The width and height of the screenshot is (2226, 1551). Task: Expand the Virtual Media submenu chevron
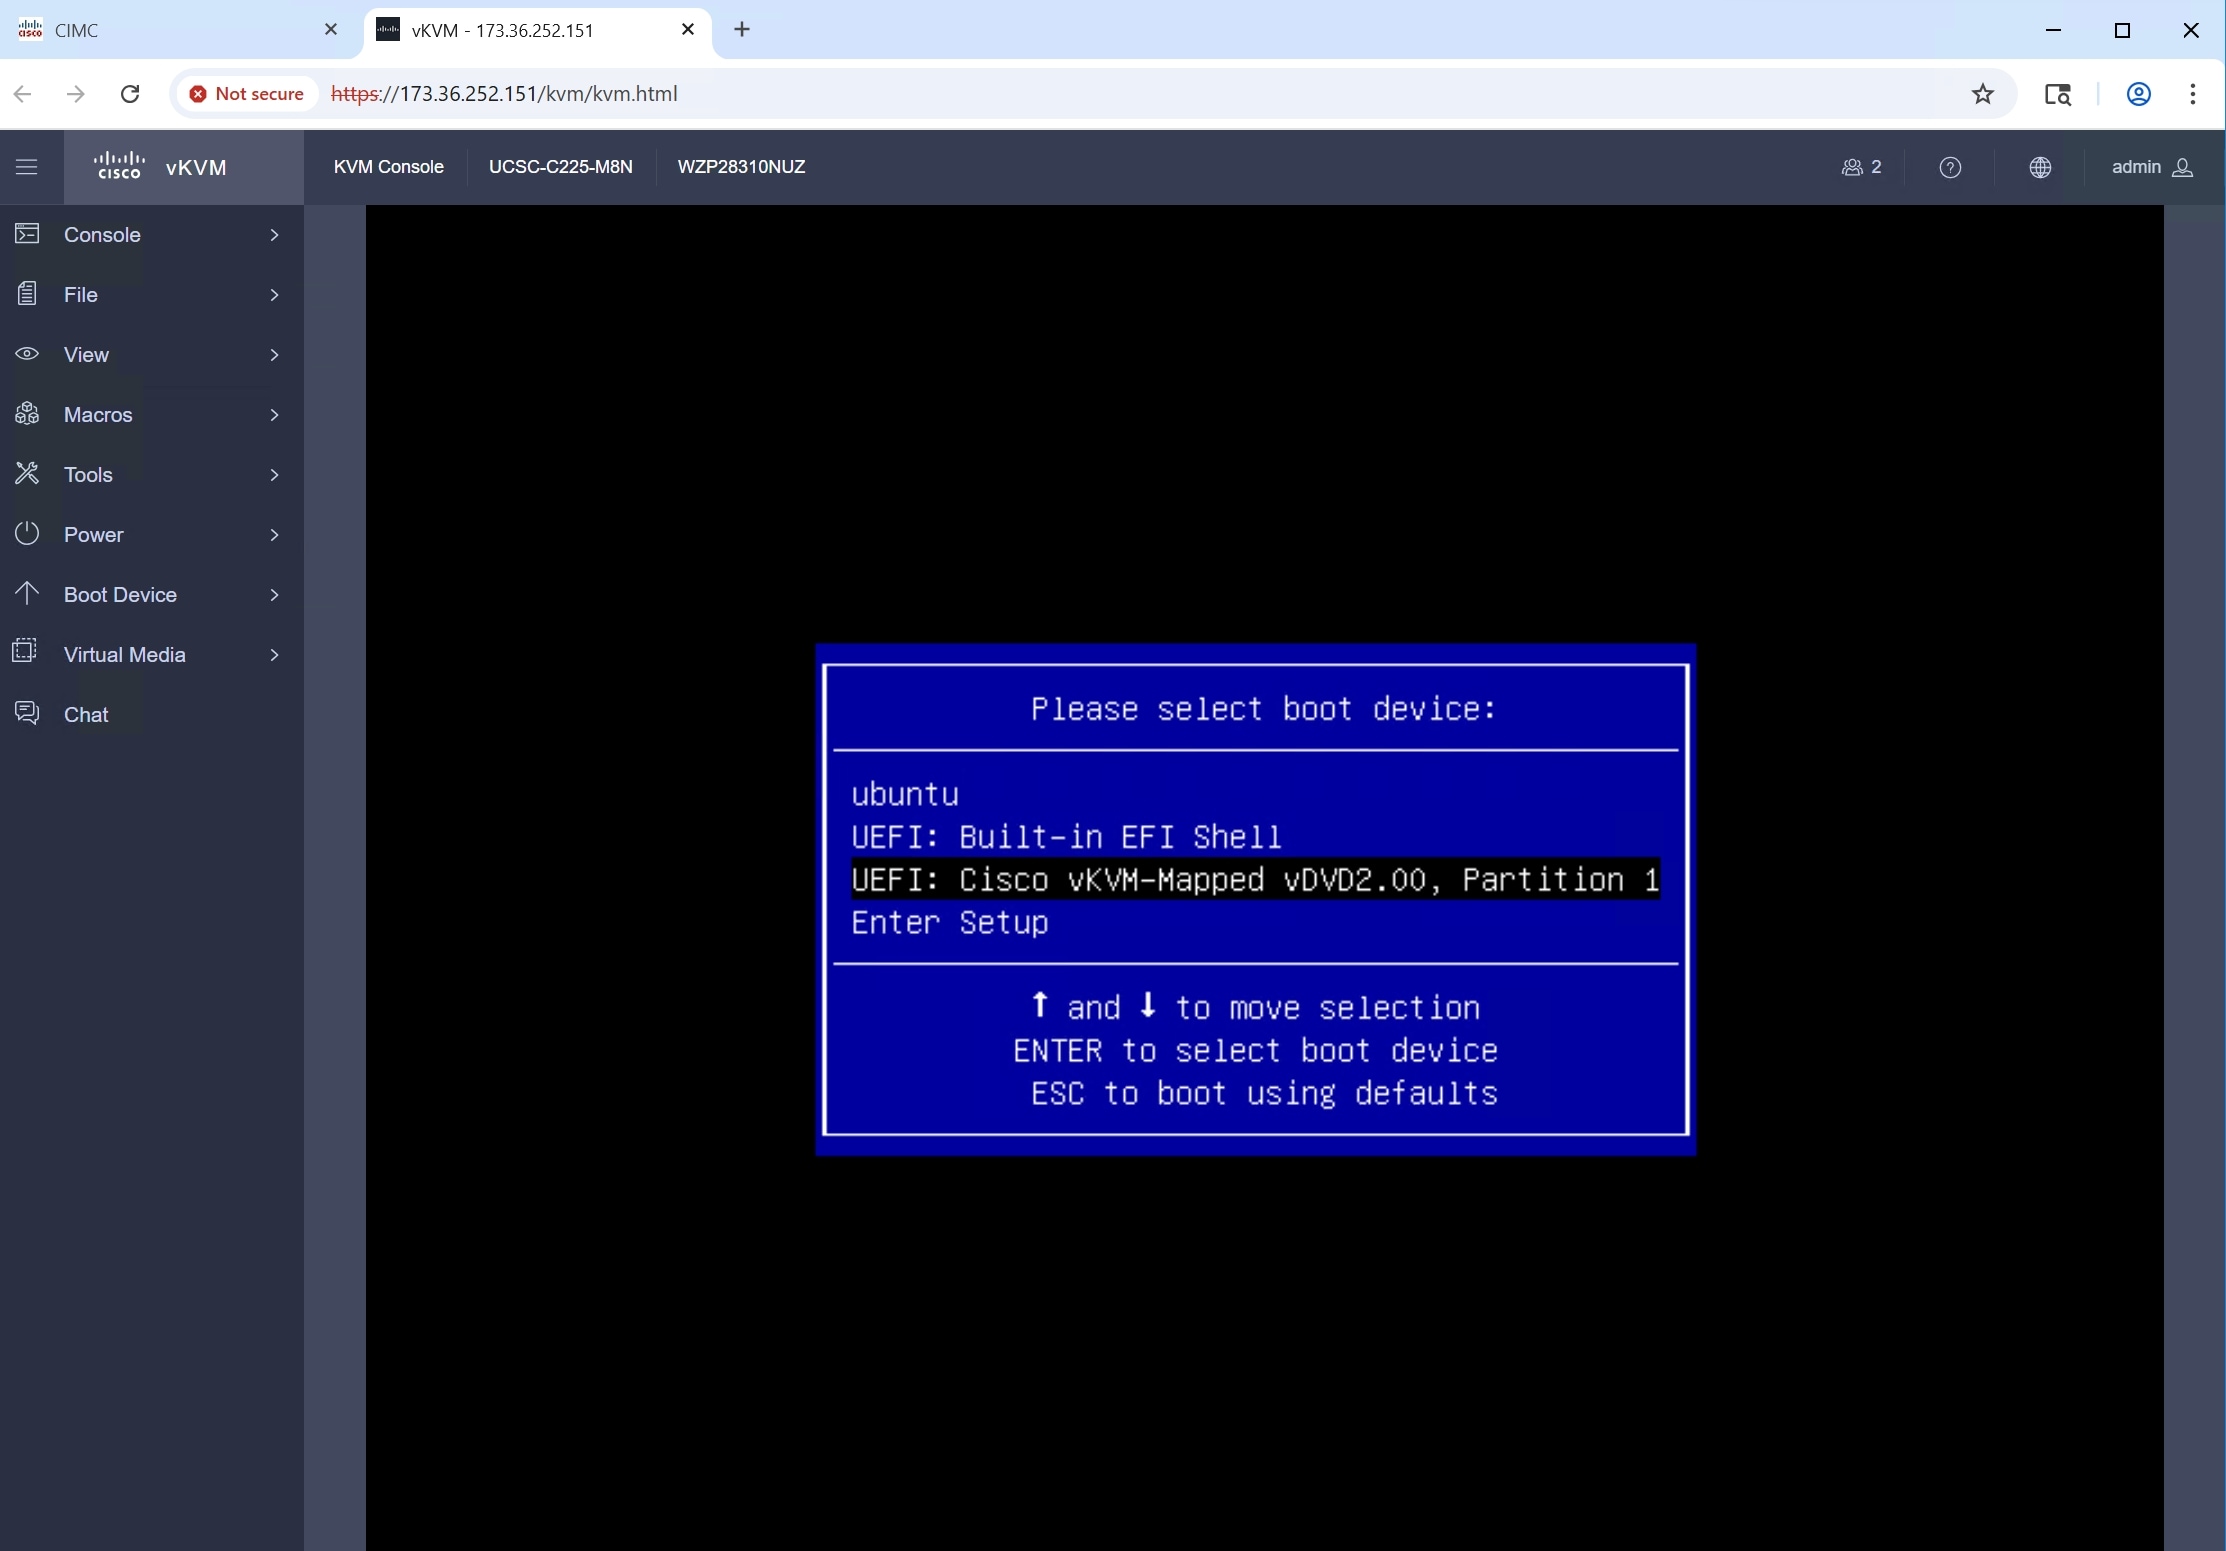pyautogui.click(x=274, y=654)
